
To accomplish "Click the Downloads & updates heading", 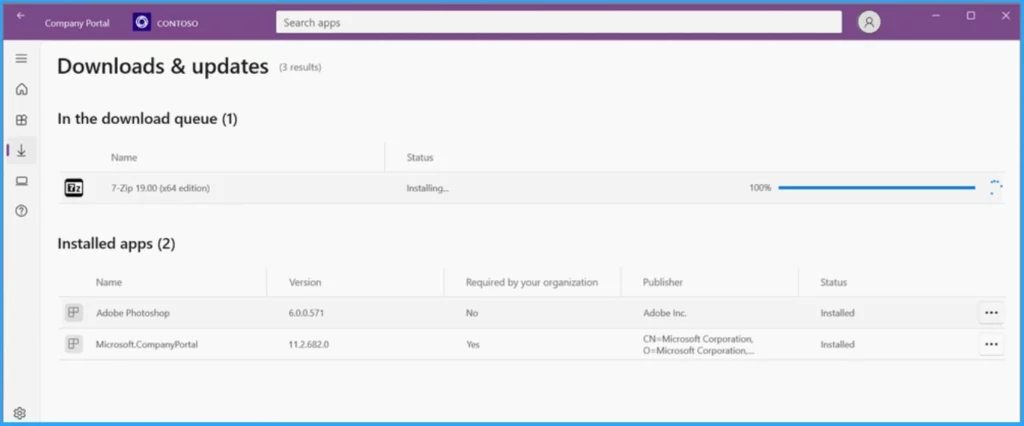I will [x=163, y=67].
